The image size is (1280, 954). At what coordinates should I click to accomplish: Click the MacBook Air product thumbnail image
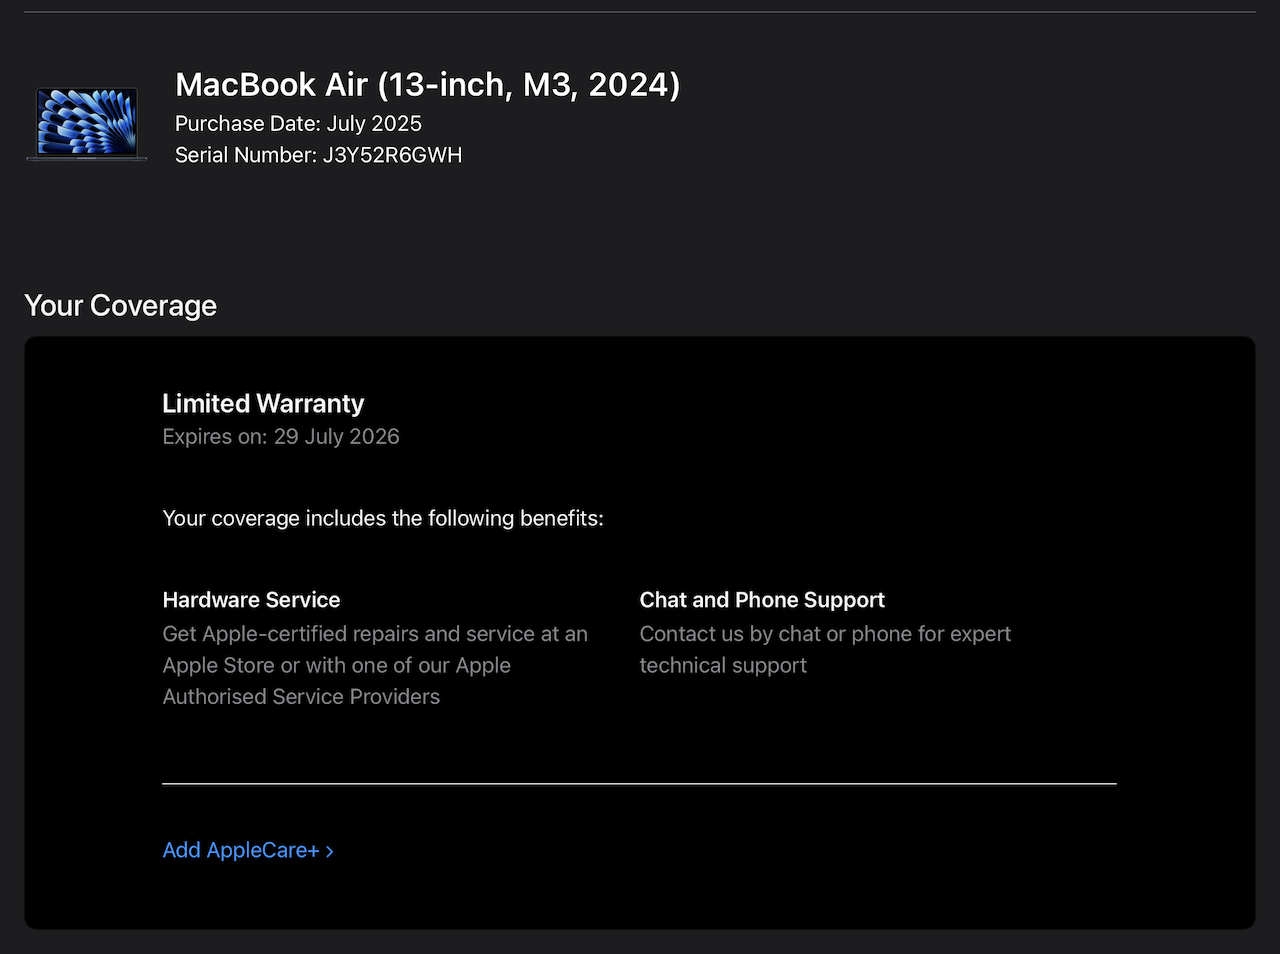87,124
